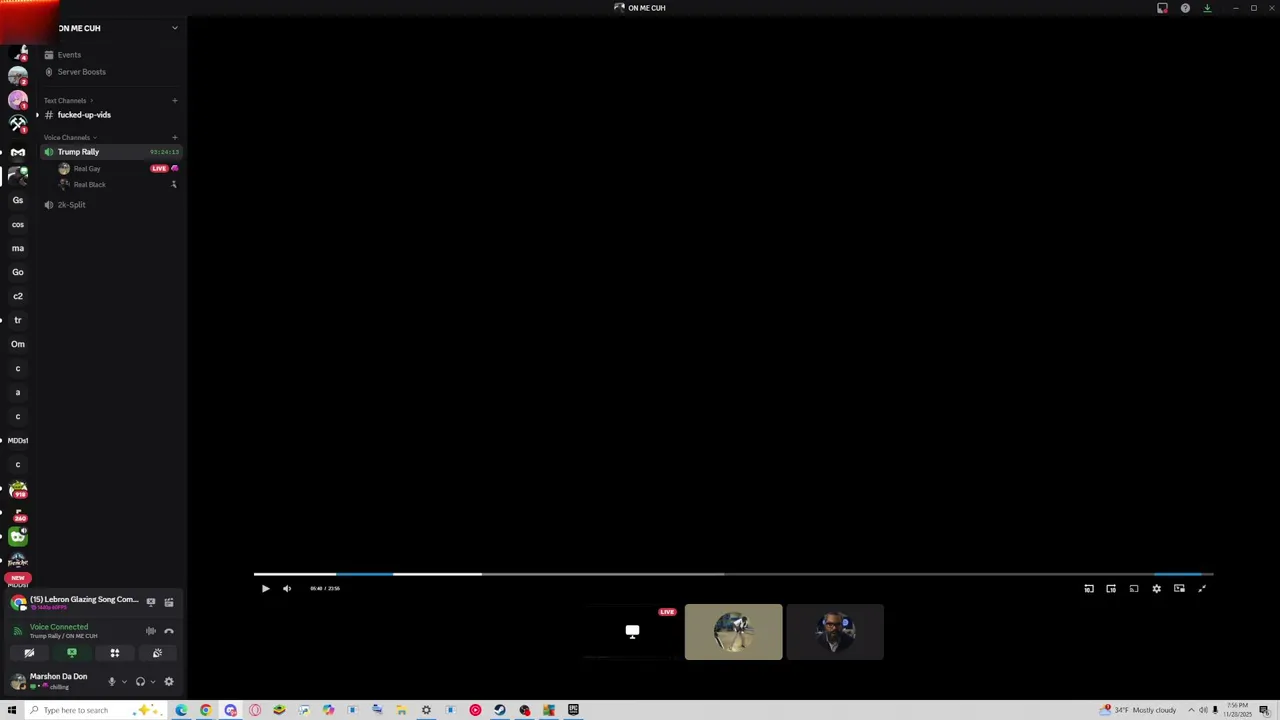Open Discord help icon in title bar
This screenshot has height=720, width=1280.
pyautogui.click(x=1185, y=8)
